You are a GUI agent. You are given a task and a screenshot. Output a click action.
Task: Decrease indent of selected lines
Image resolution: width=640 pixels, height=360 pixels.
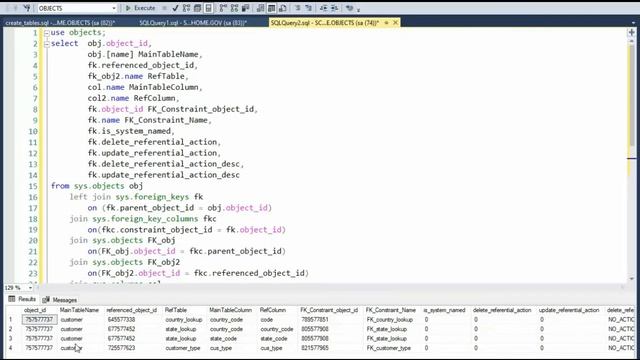(323, 8)
